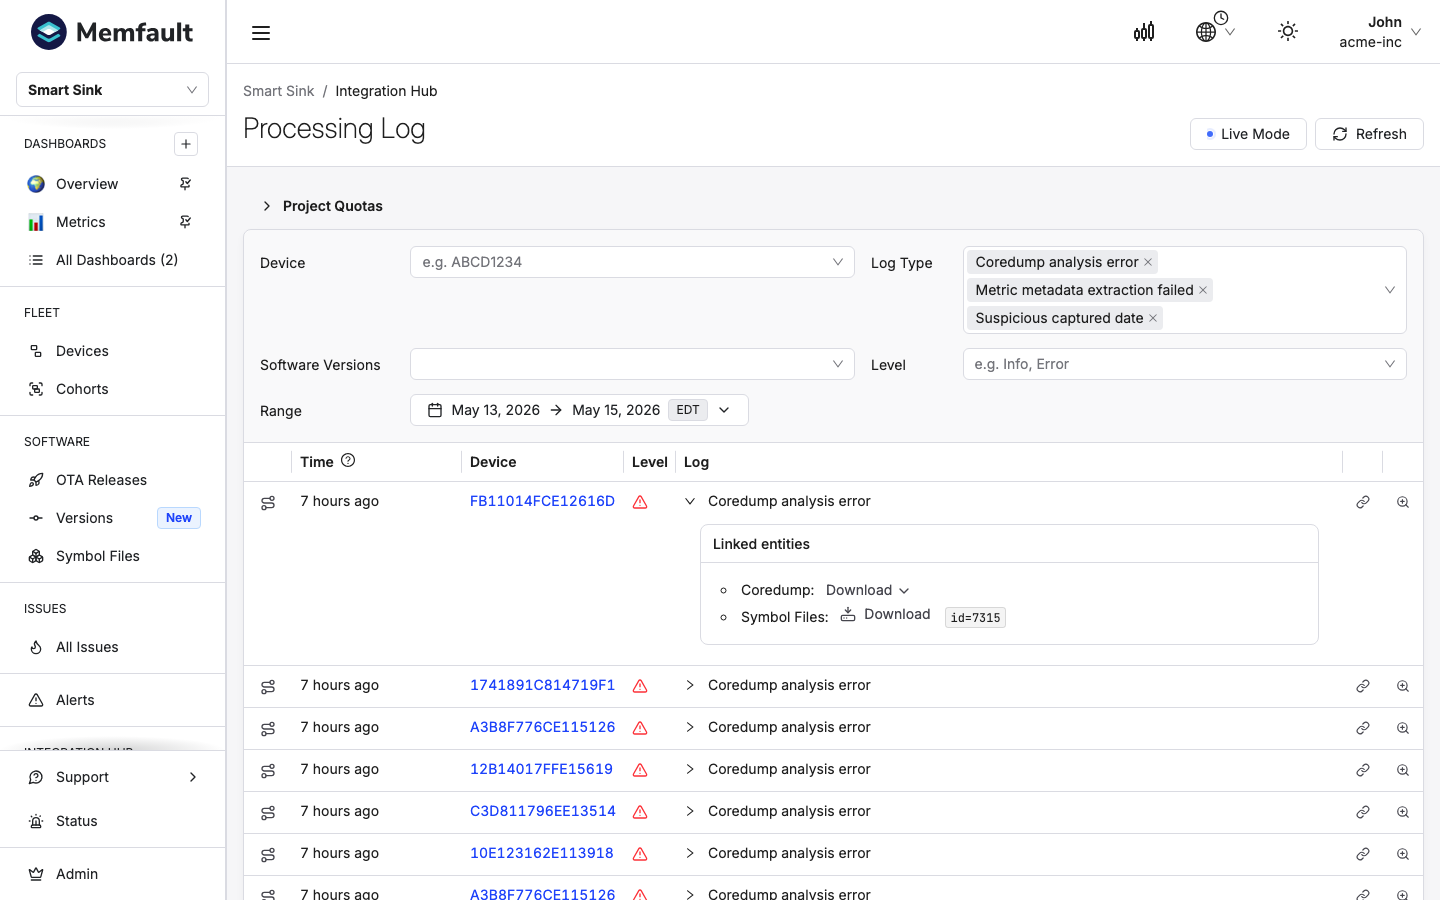Open the globe timezone selector
The height and width of the screenshot is (900, 1440).
[1215, 32]
